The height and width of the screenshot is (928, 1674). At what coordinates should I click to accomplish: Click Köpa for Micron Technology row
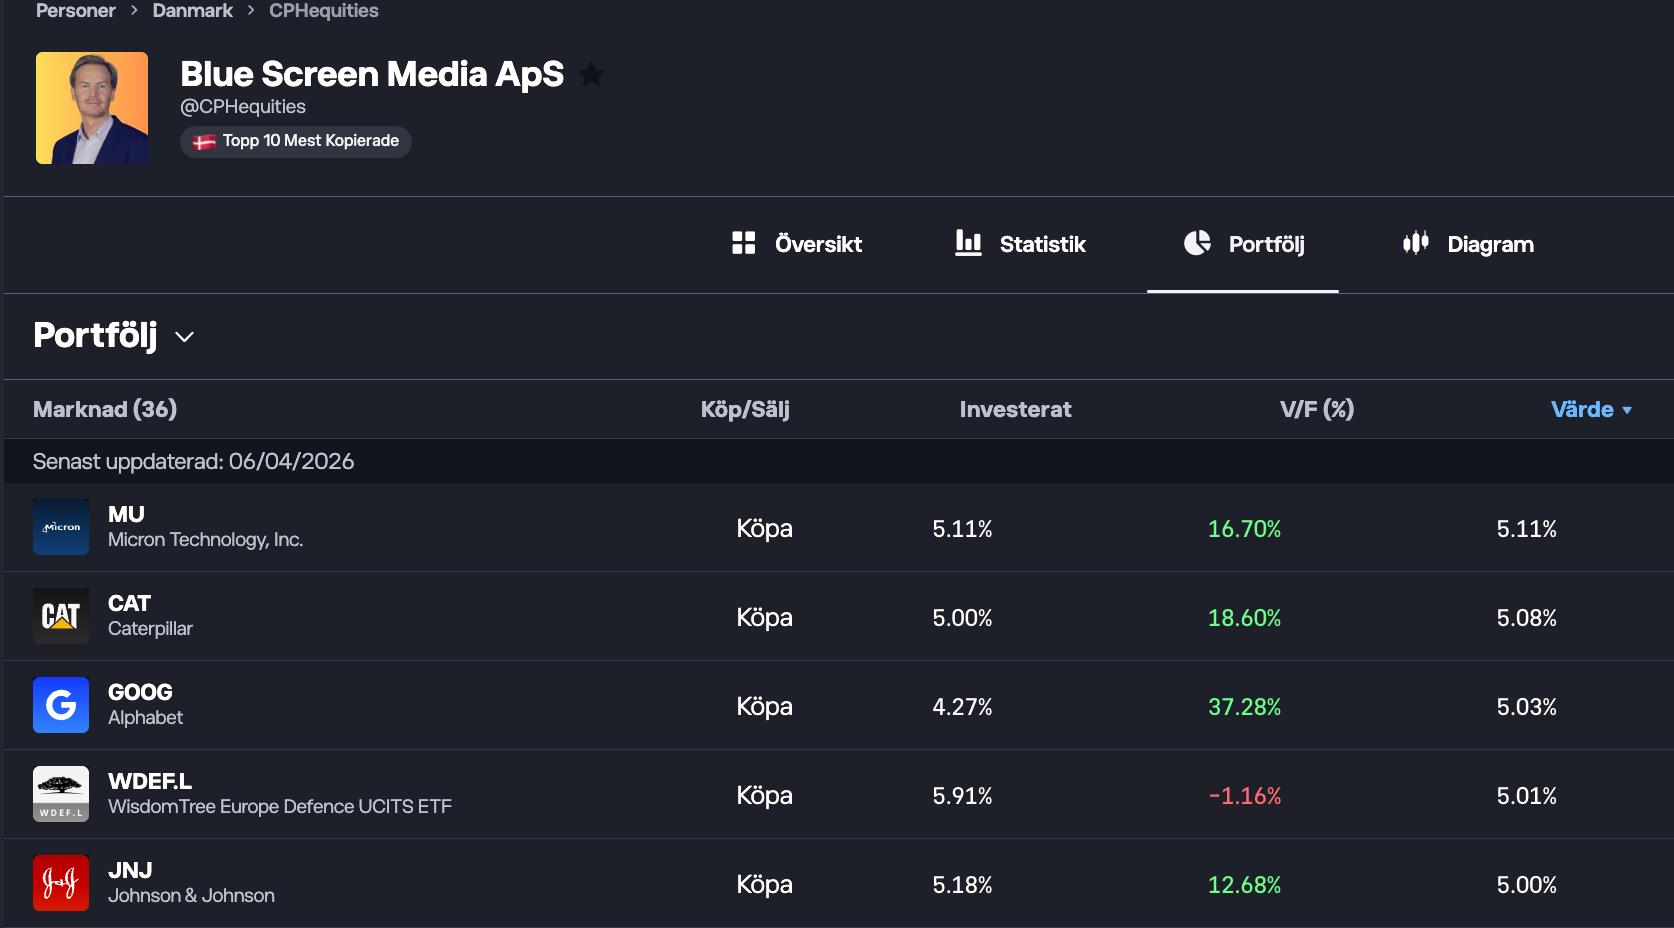click(x=764, y=528)
